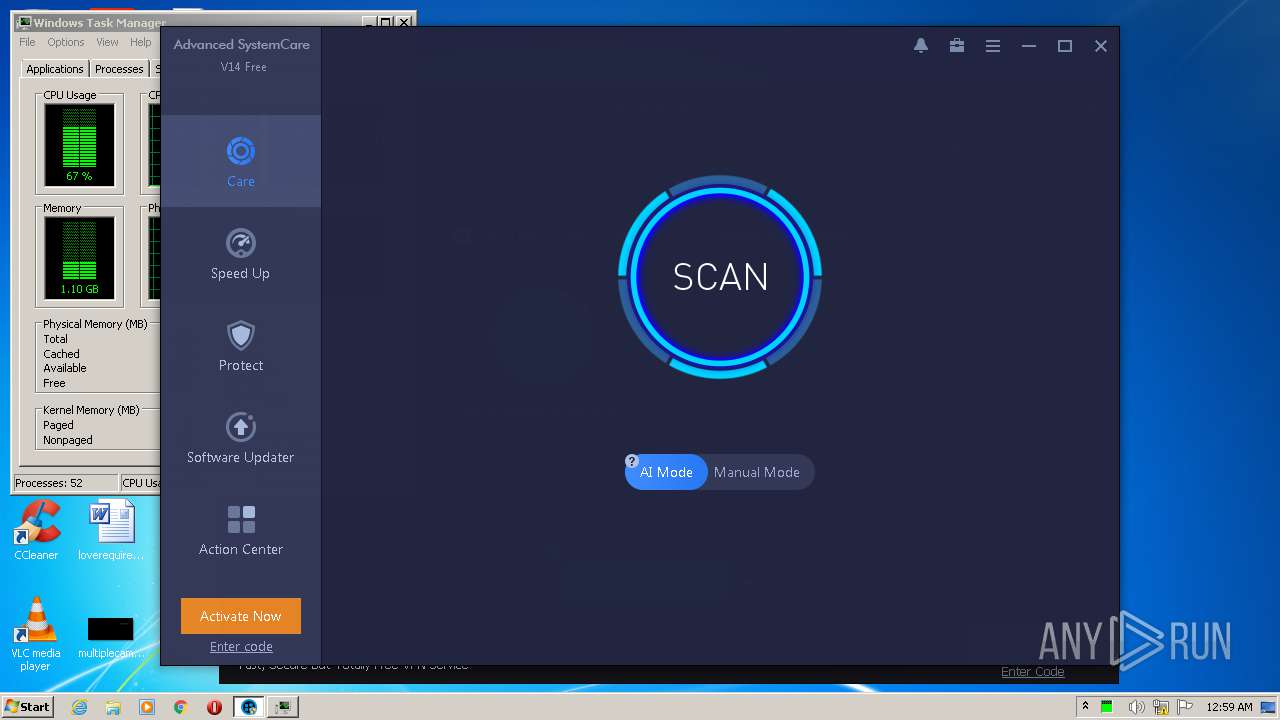Screen dimensions: 1280x720
Task: Click Enter code link under Activate Now
Action: pos(241,647)
